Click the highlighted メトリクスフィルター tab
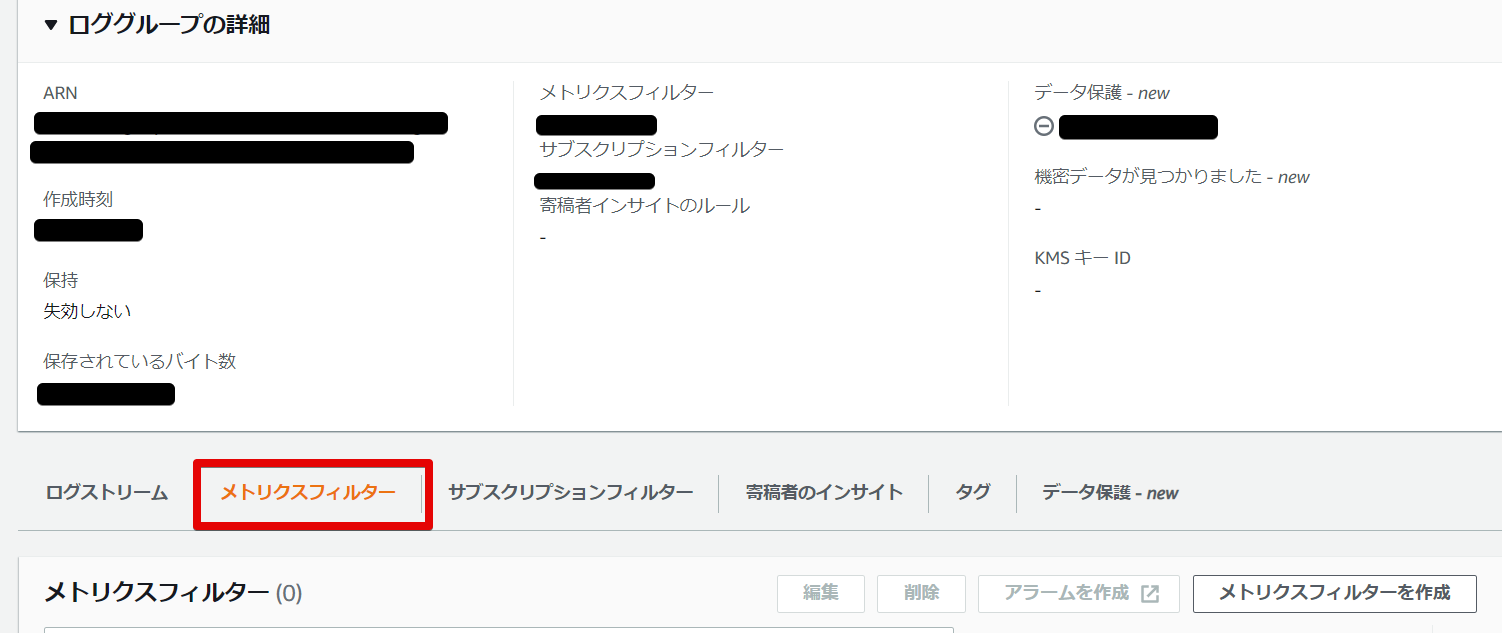 tap(312, 492)
